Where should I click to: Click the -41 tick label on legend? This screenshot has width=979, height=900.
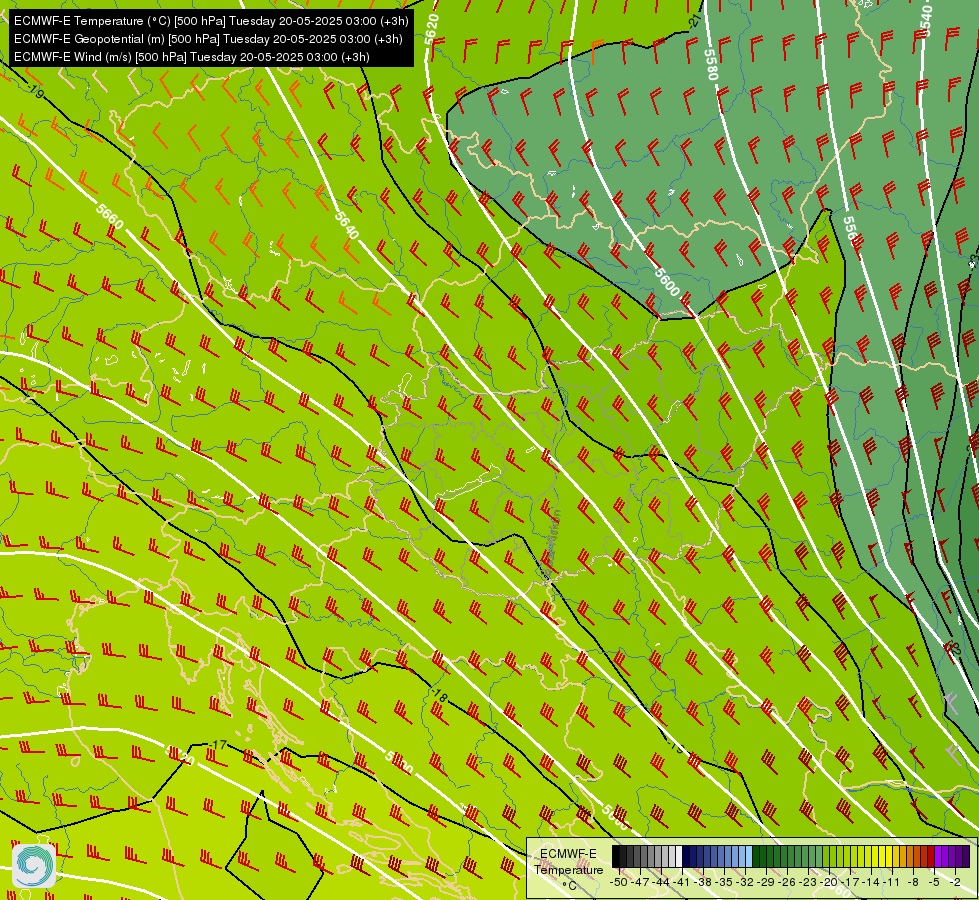point(681,882)
